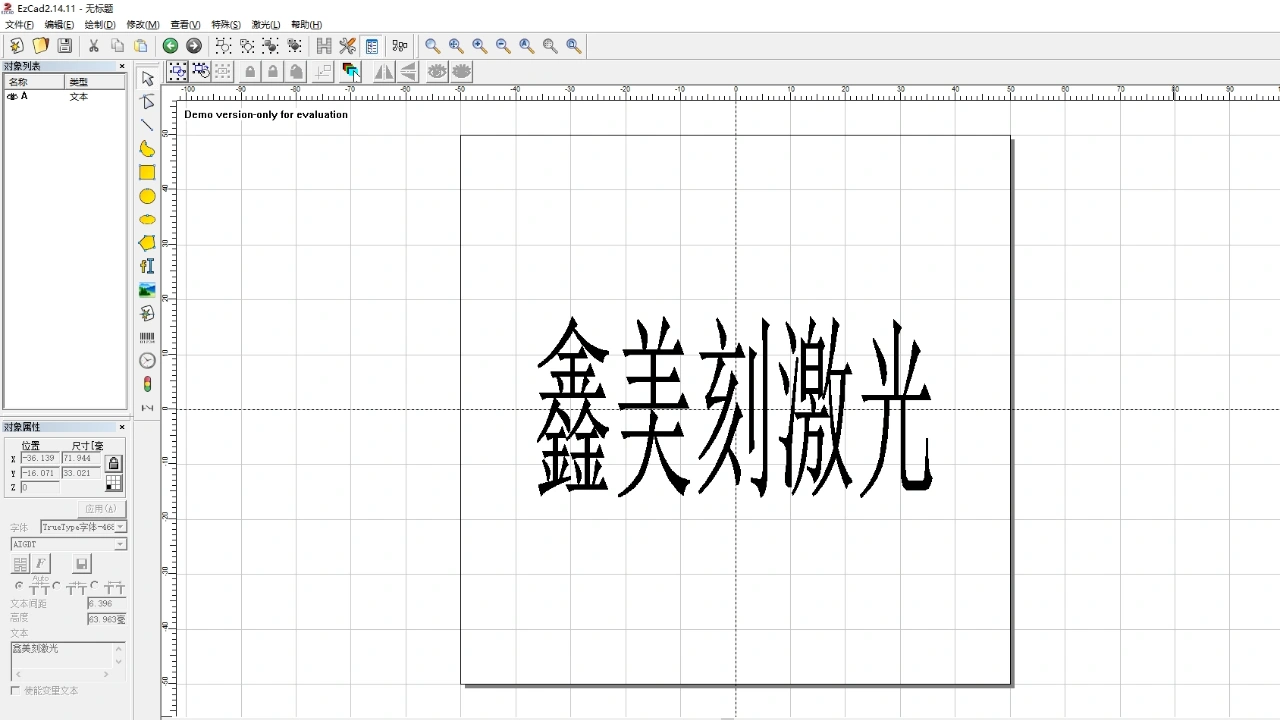
Task: Enable the variable text checkbox
Action: click(x=15, y=690)
